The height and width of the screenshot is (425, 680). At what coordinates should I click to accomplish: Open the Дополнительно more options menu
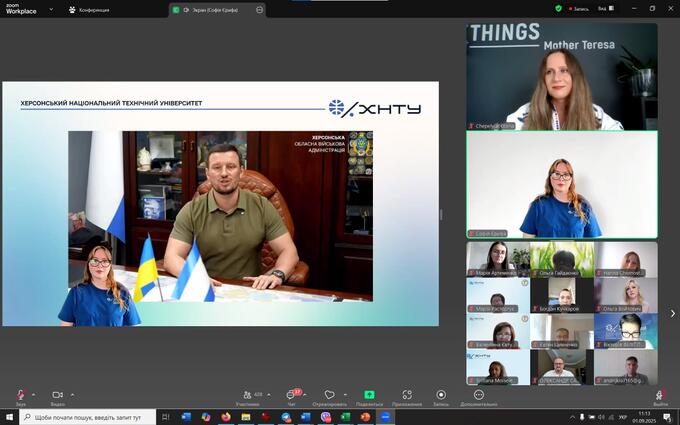click(478, 396)
